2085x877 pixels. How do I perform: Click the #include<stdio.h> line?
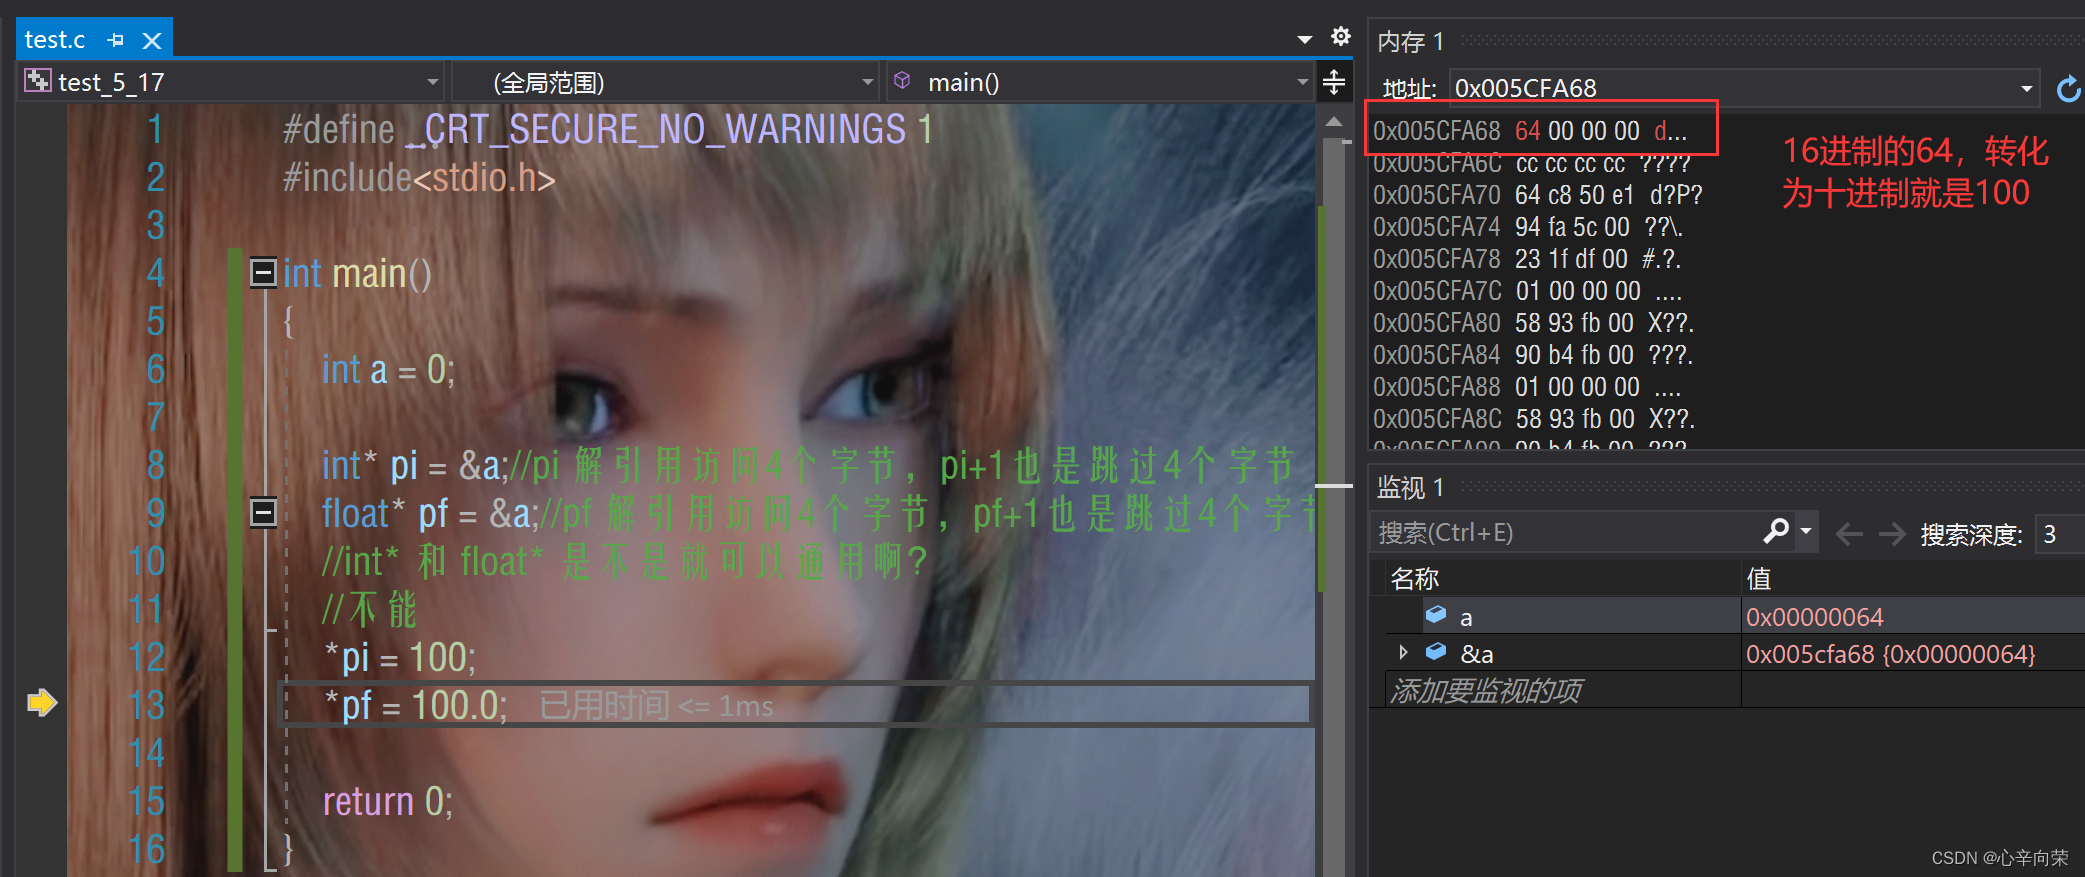point(419,178)
